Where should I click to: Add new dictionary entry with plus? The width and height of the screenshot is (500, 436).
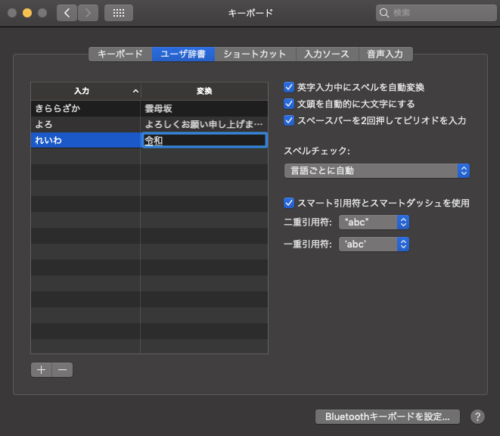pyautogui.click(x=41, y=370)
